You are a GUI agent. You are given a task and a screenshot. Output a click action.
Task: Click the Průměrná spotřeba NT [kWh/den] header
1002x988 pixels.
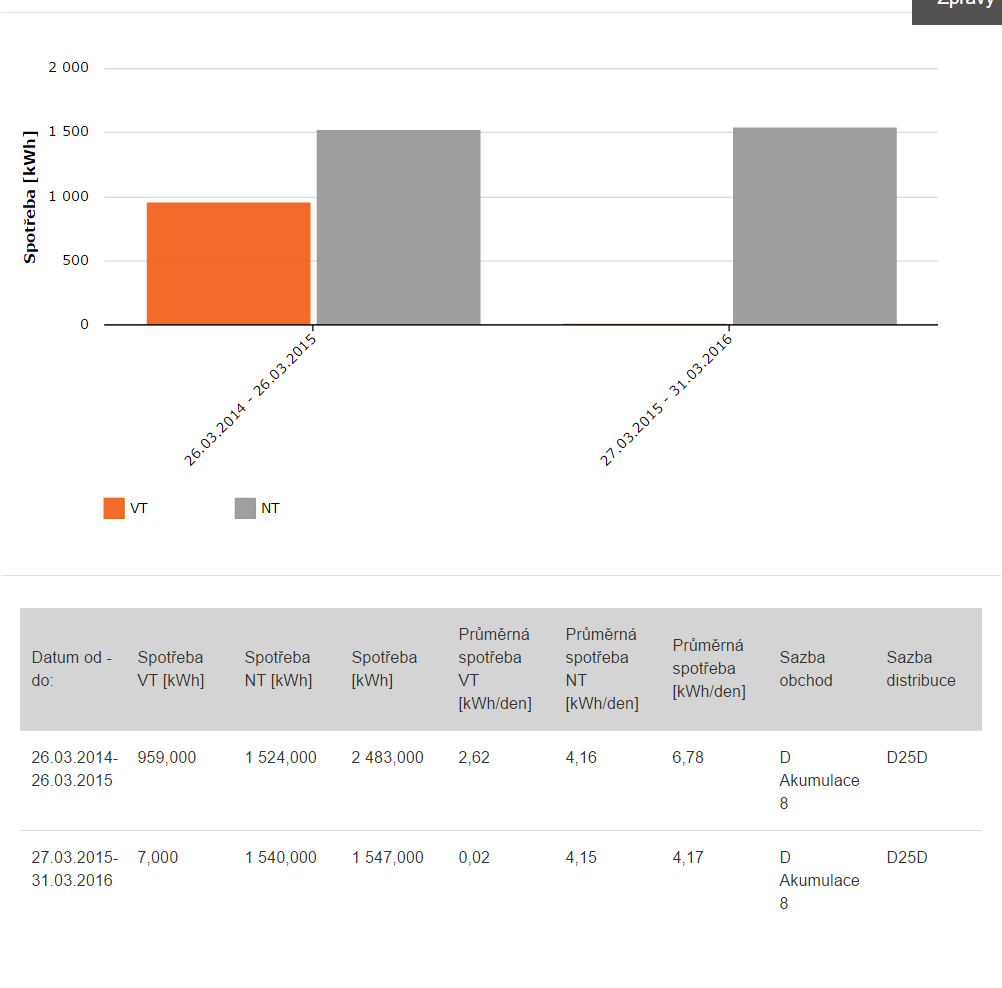tap(602, 668)
